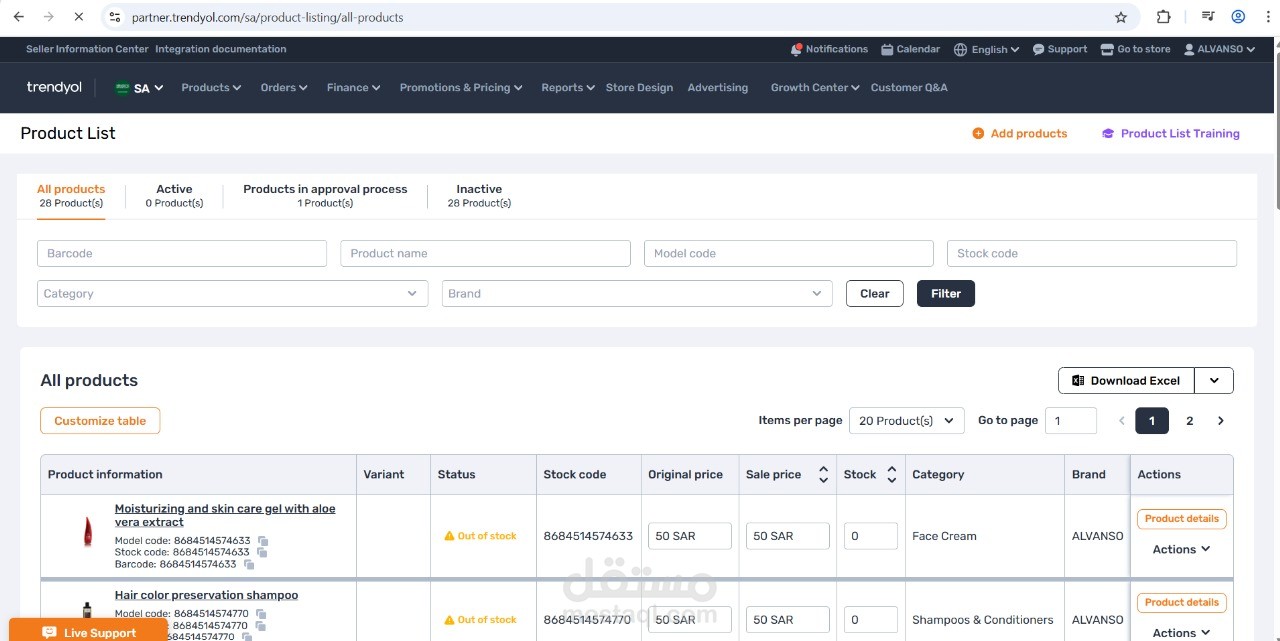Apply filters with Filter button
This screenshot has height=641, width=1280.
pos(946,294)
